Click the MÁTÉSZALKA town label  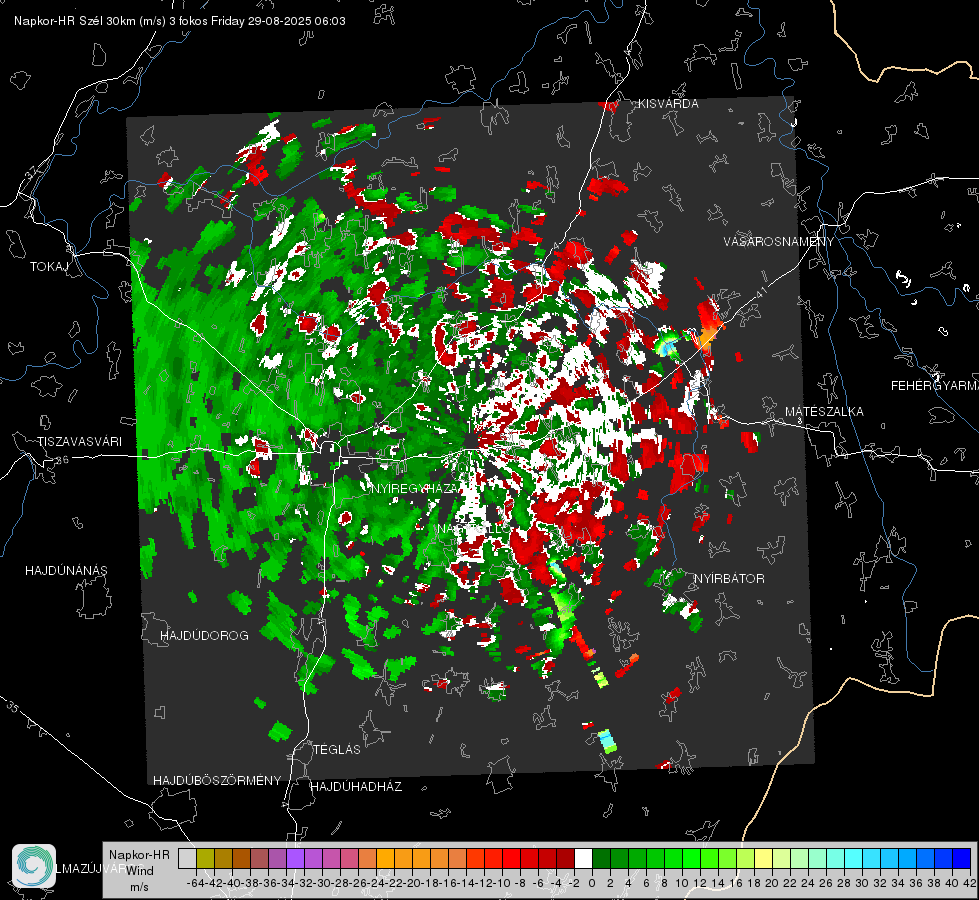point(824,412)
